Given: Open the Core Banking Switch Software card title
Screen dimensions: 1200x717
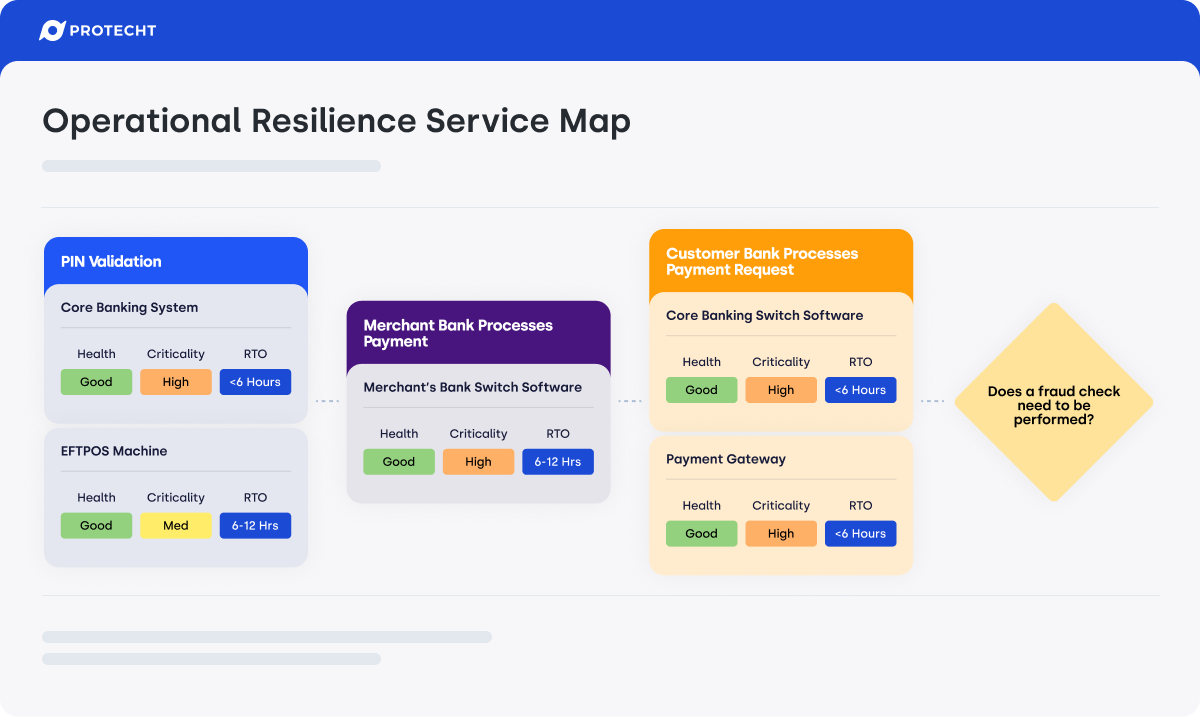Looking at the screenshot, I should click(x=765, y=315).
